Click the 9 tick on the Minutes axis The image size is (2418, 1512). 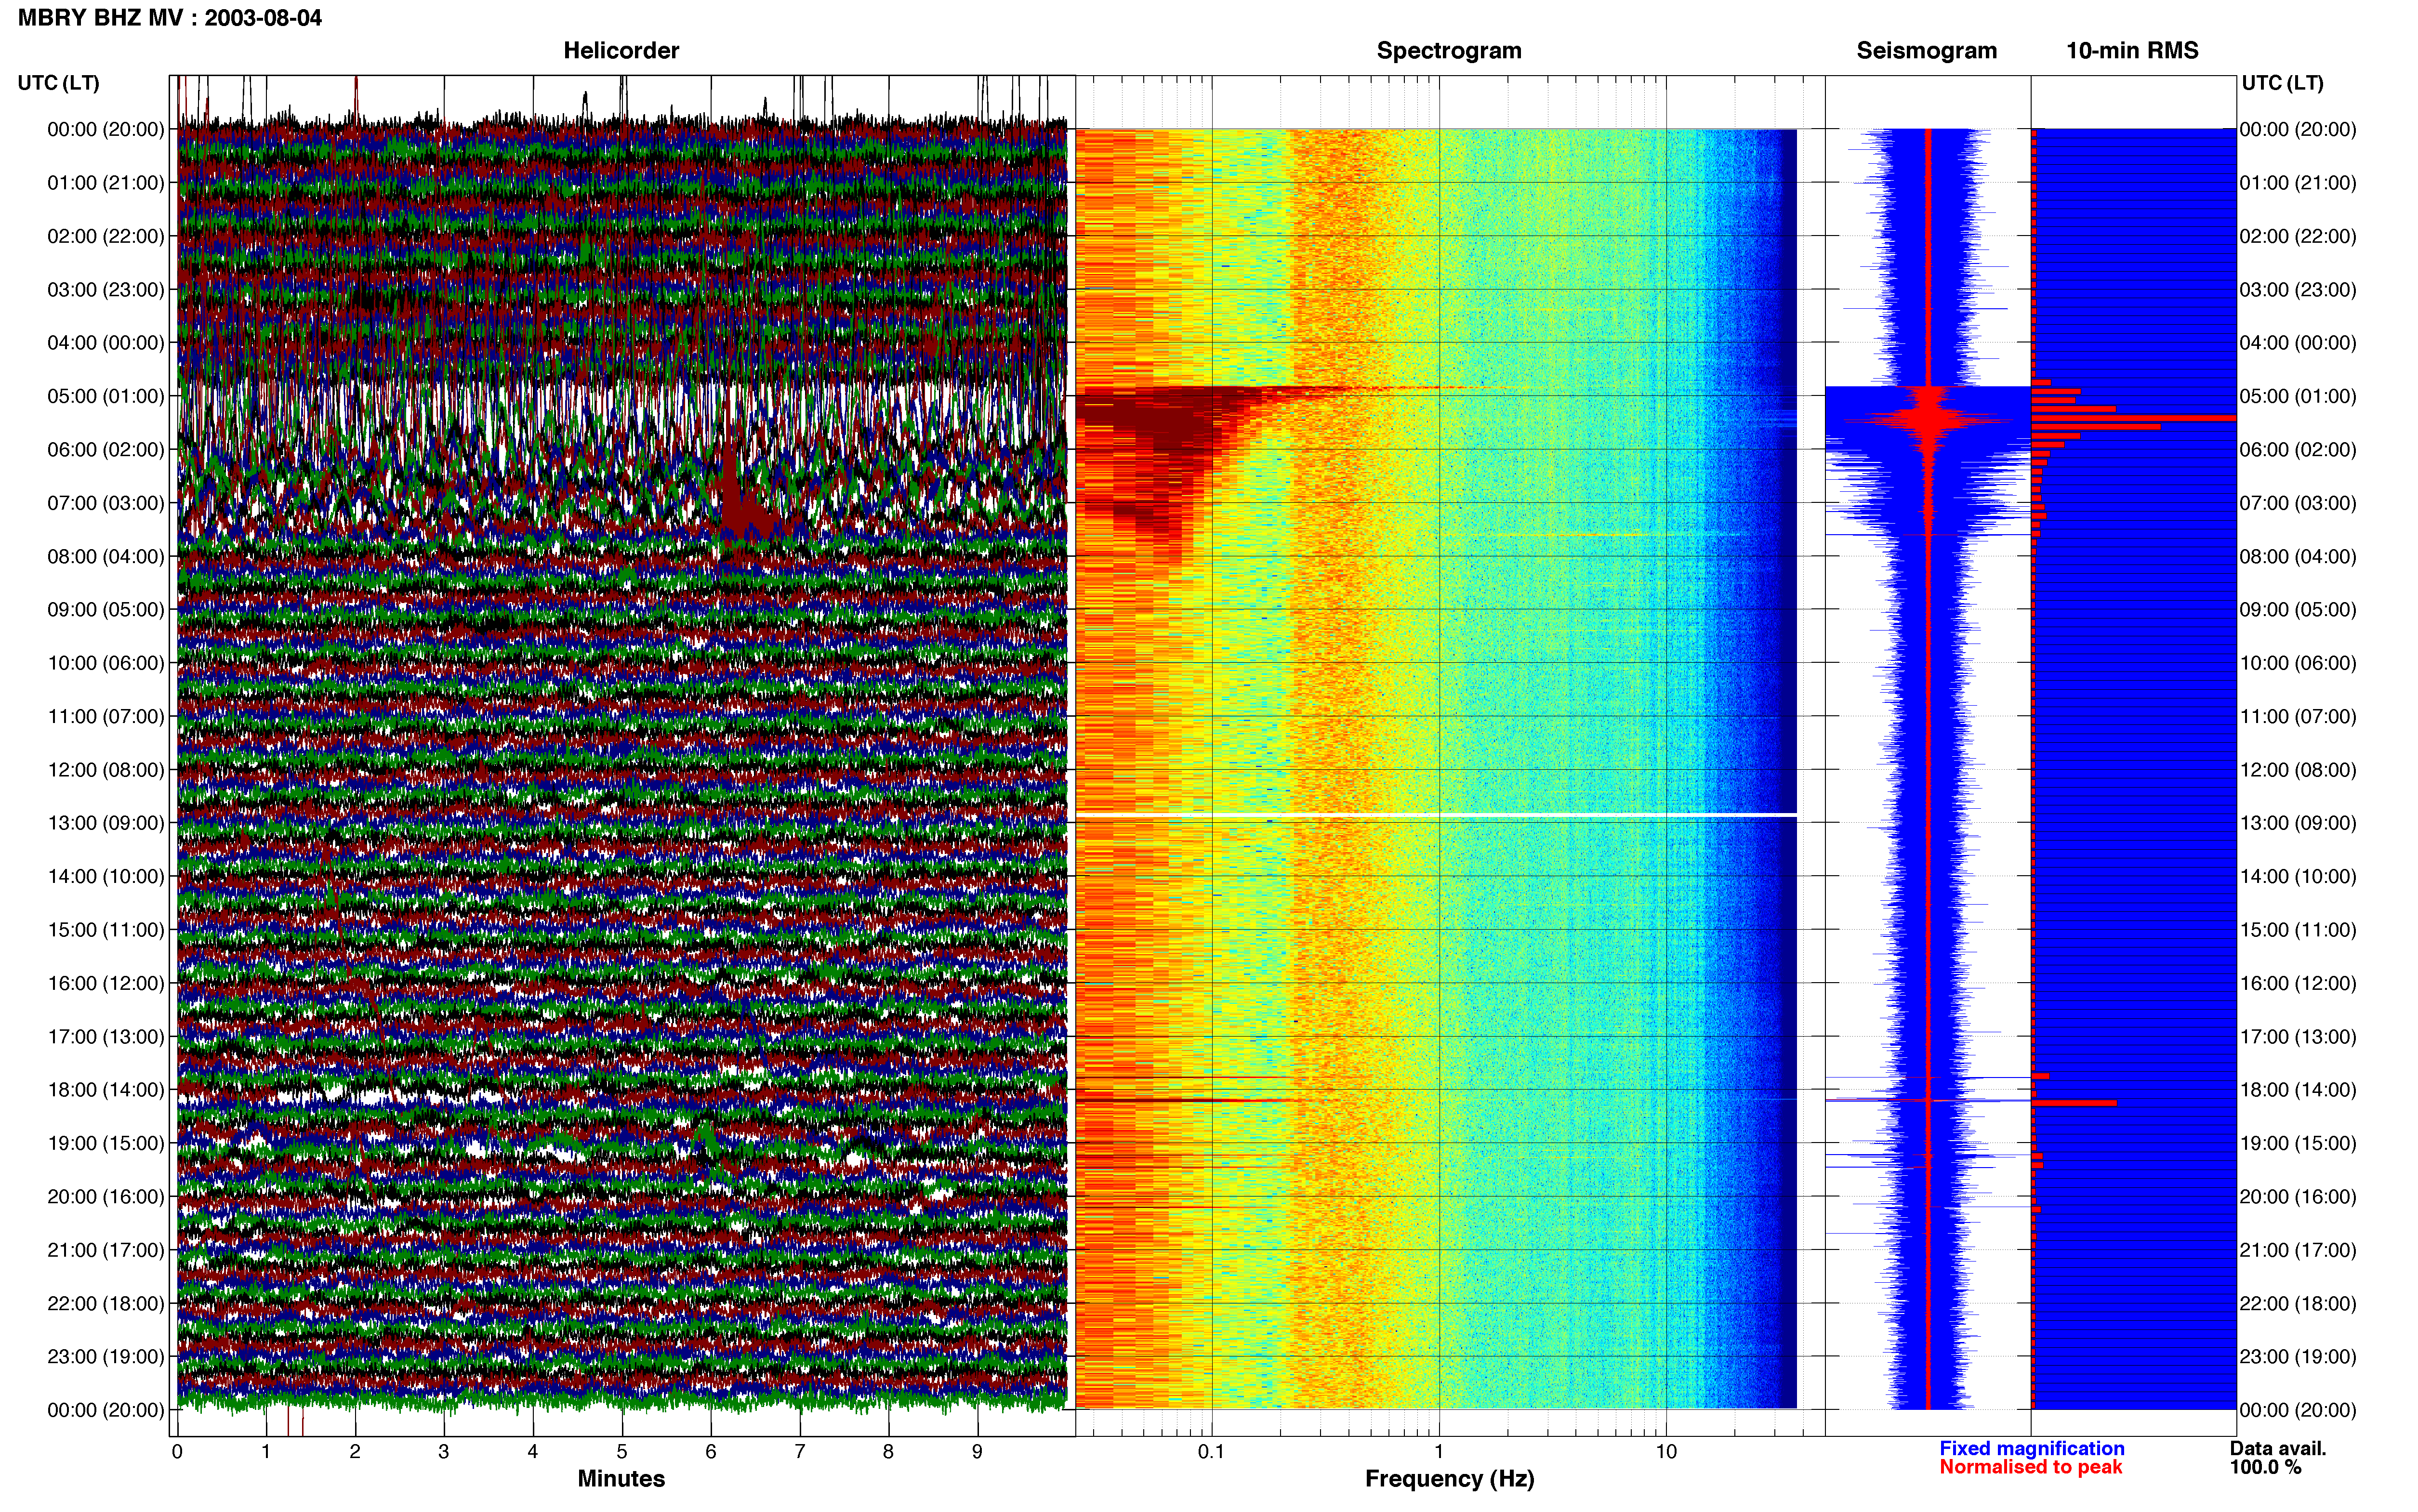pos(977,1451)
